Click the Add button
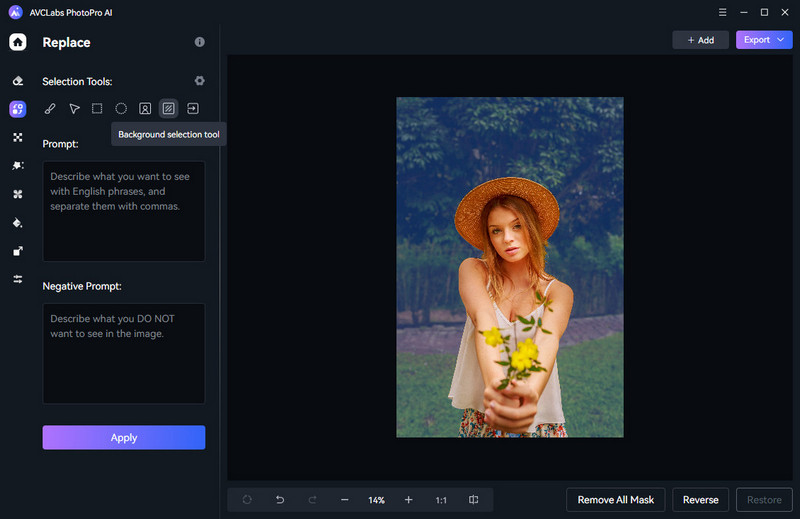This screenshot has height=519, width=800. click(x=700, y=40)
